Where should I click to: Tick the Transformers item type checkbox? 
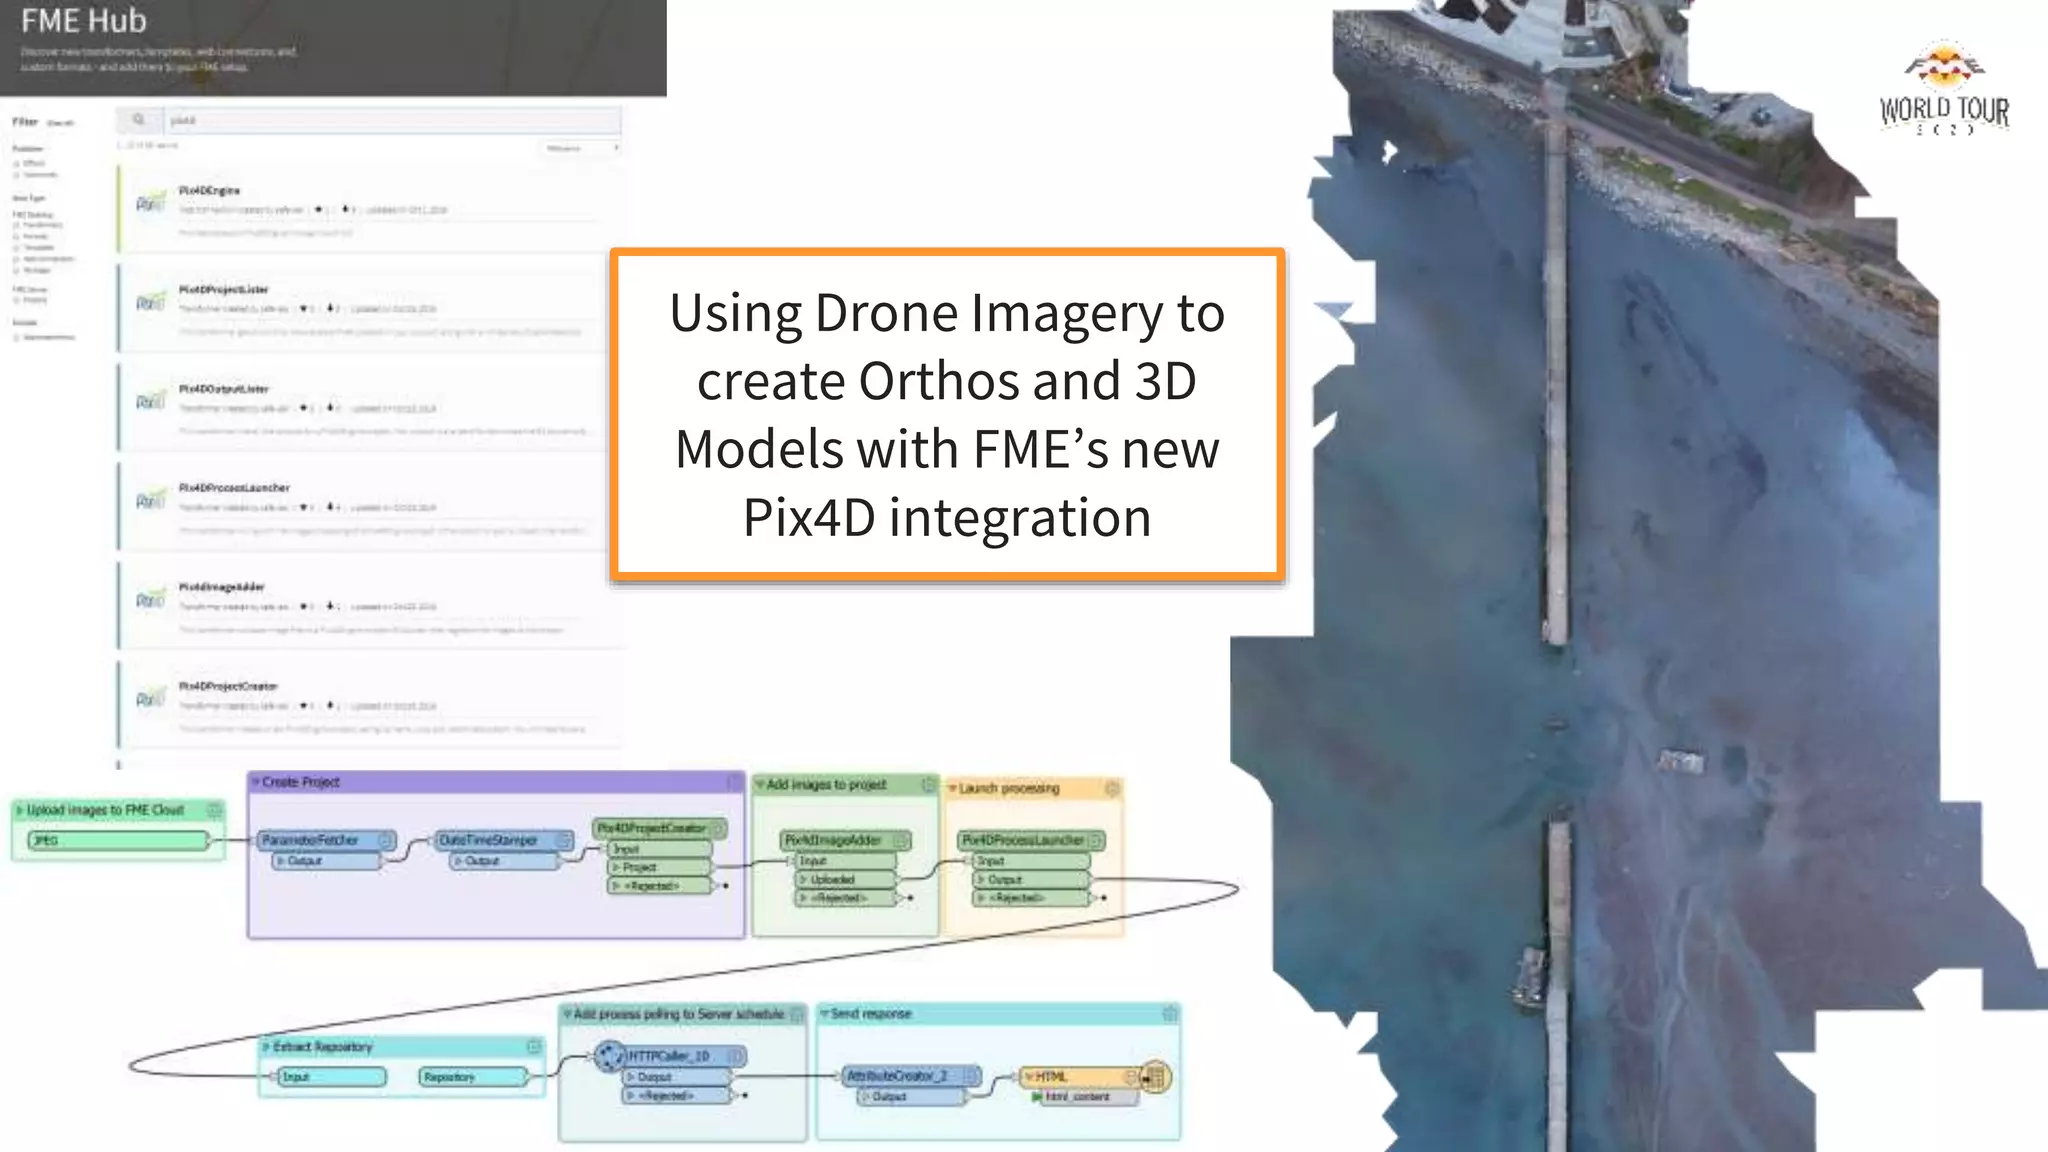(16, 225)
